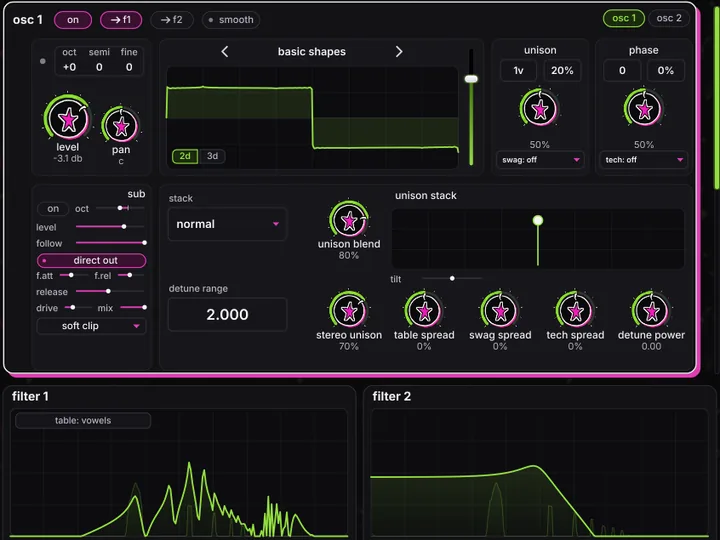
Task: Click the sub level slider
Action: tap(110, 226)
